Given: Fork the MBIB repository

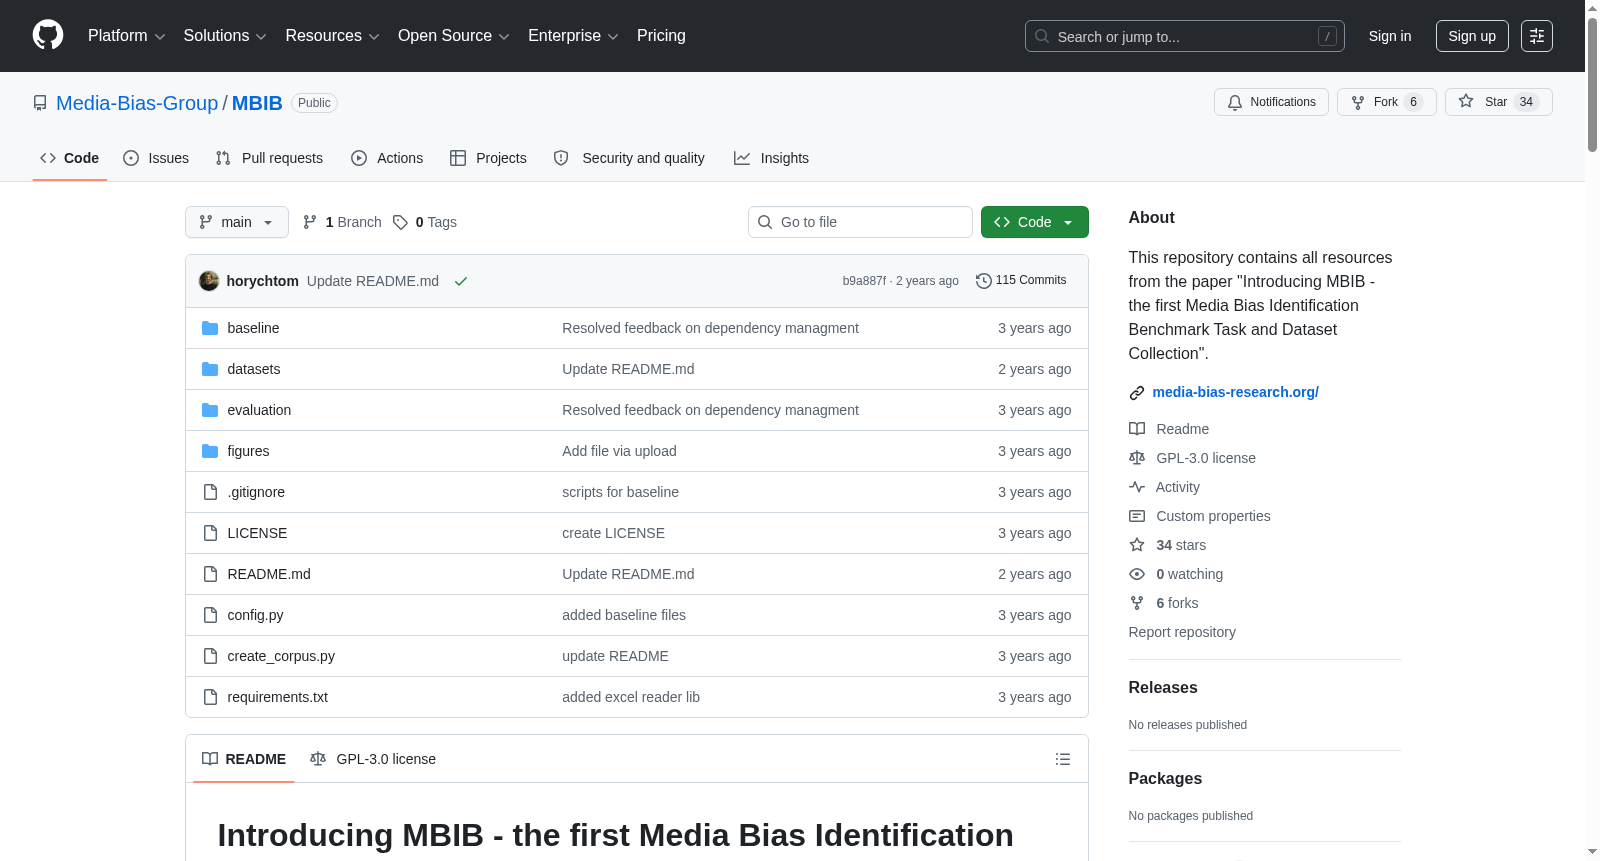Looking at the screenshot, I should tap(1386, 102).
